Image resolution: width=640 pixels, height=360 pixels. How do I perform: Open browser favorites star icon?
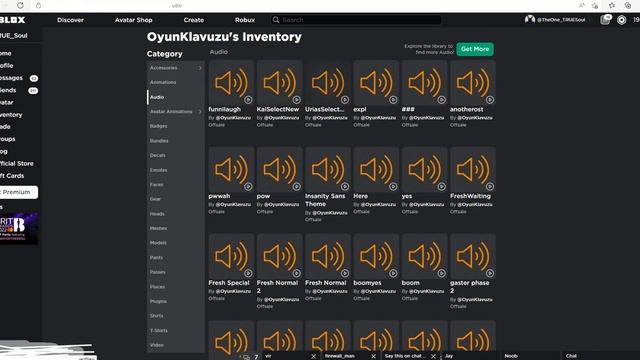tap(611, 5)
